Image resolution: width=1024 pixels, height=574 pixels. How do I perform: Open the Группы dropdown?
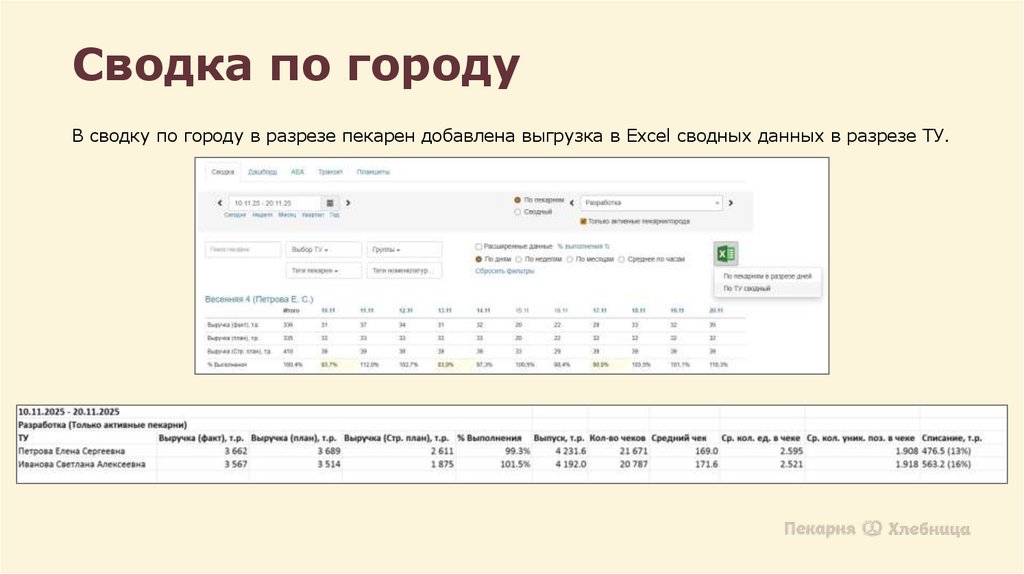[x=404, y=249]
